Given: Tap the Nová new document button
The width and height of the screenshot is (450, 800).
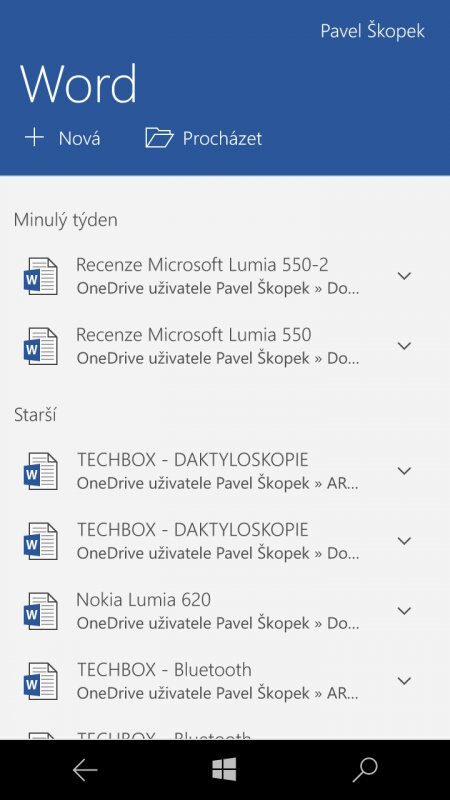Looking at the screenshot, I should [x=62, y=138].
